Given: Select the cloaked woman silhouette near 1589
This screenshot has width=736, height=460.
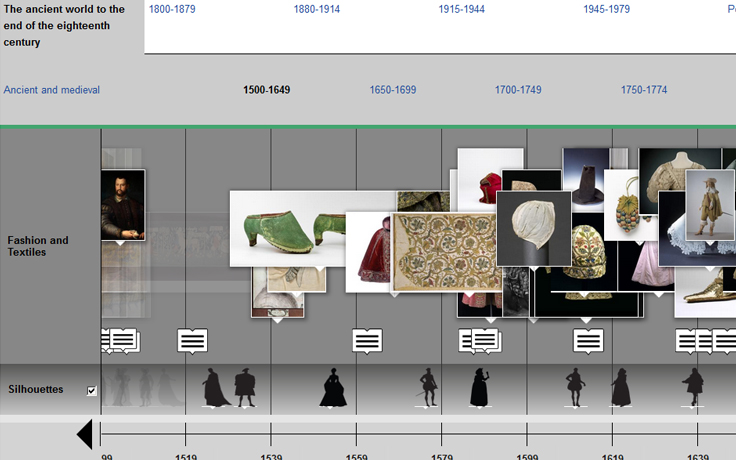Looking at the screenshot, I should tap(480, 387).
